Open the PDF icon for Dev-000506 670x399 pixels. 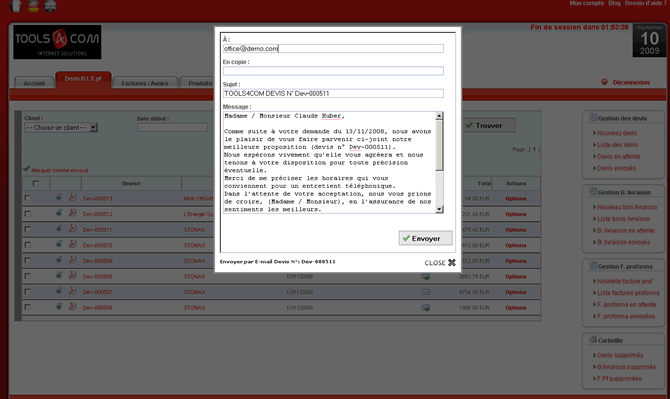tap(73, 307)
